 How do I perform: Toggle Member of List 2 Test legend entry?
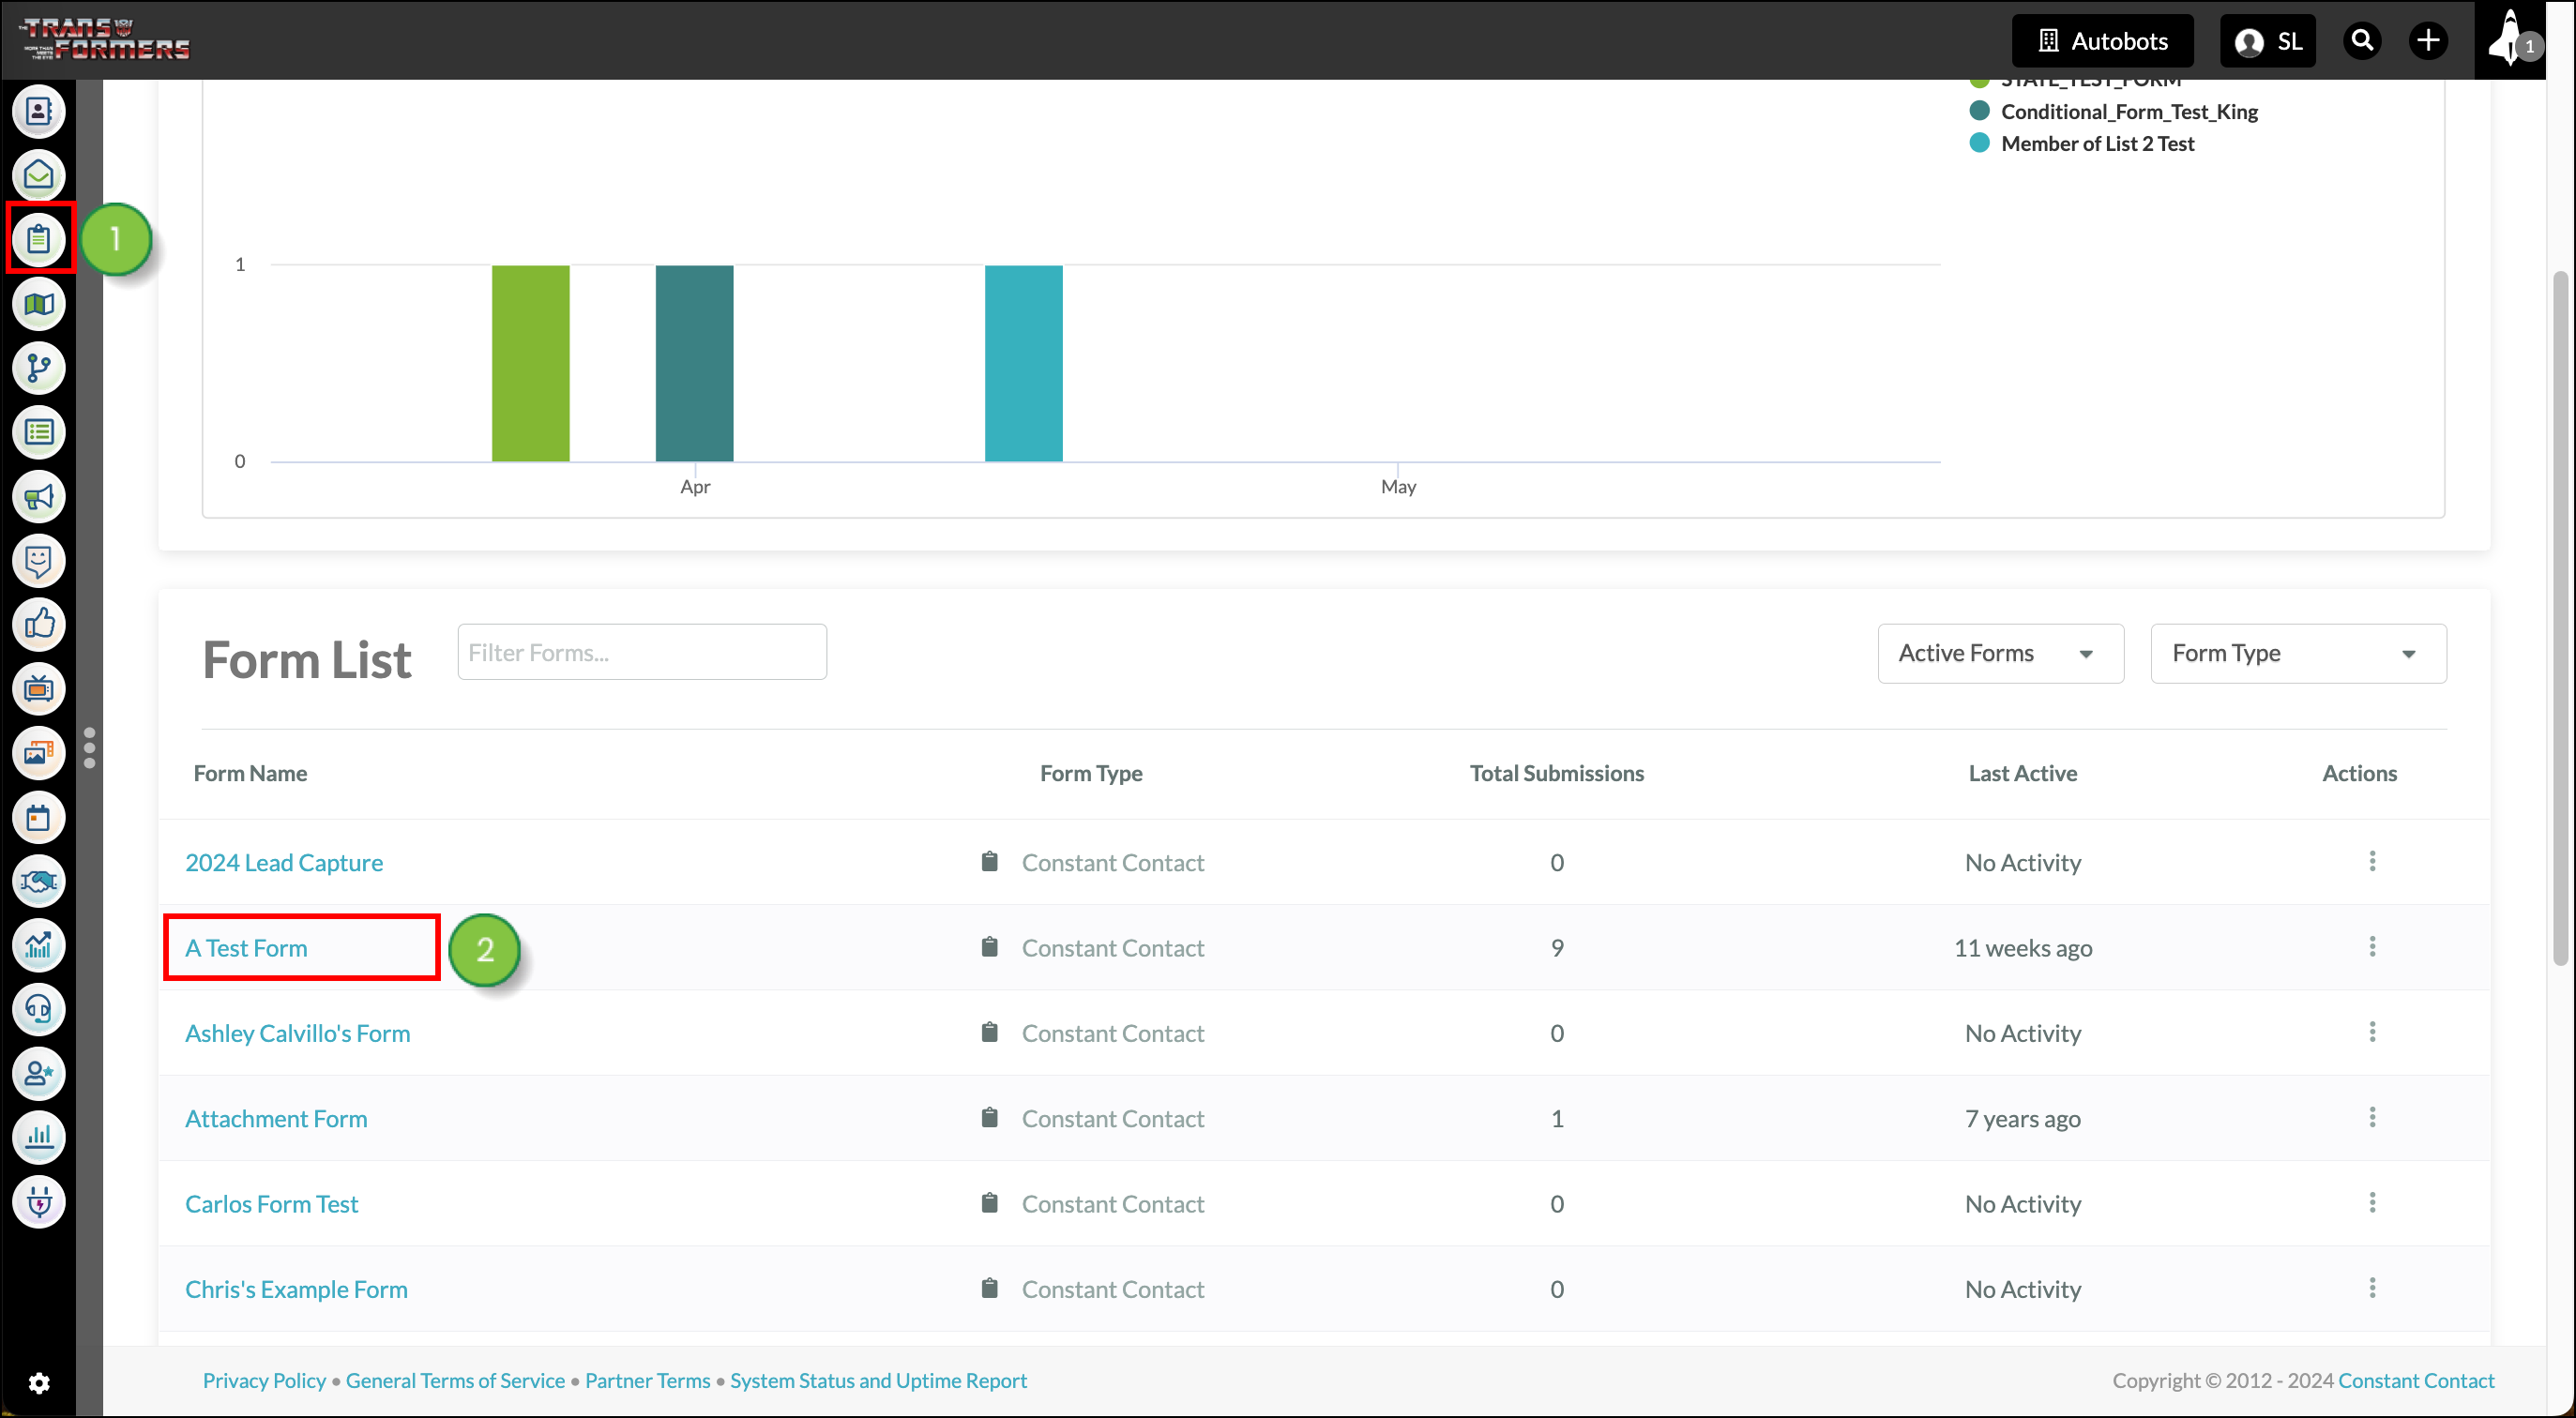click(2081, 143)
